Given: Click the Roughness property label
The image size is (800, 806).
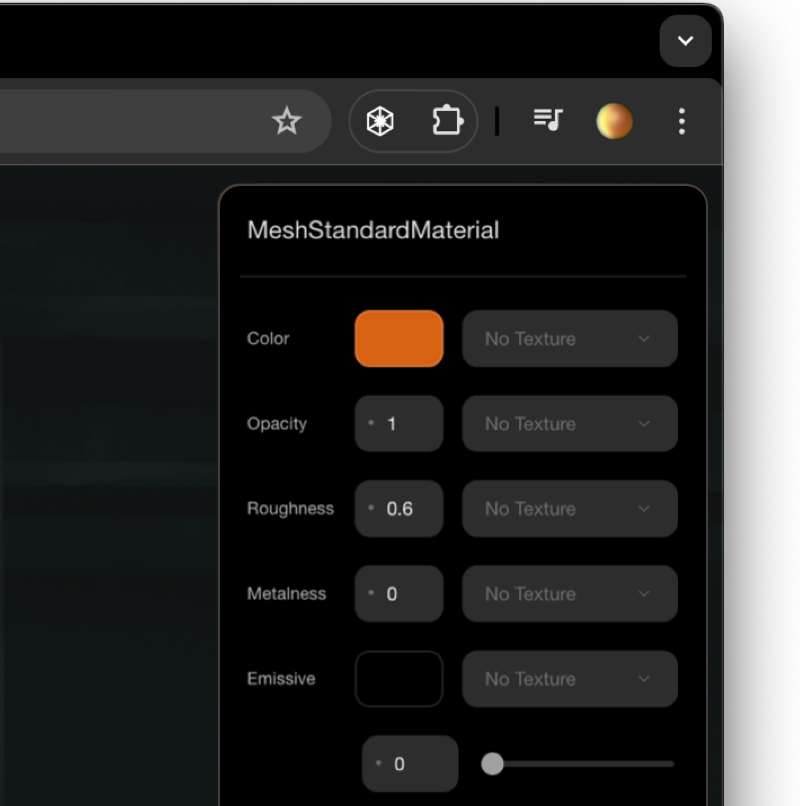Looking at the screenshot, I should click(290, 509).
